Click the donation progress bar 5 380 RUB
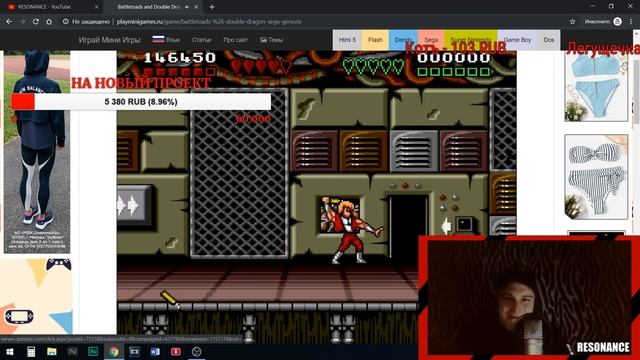The width and height of the screenshot is (640, 360). (x=141, y=102)
